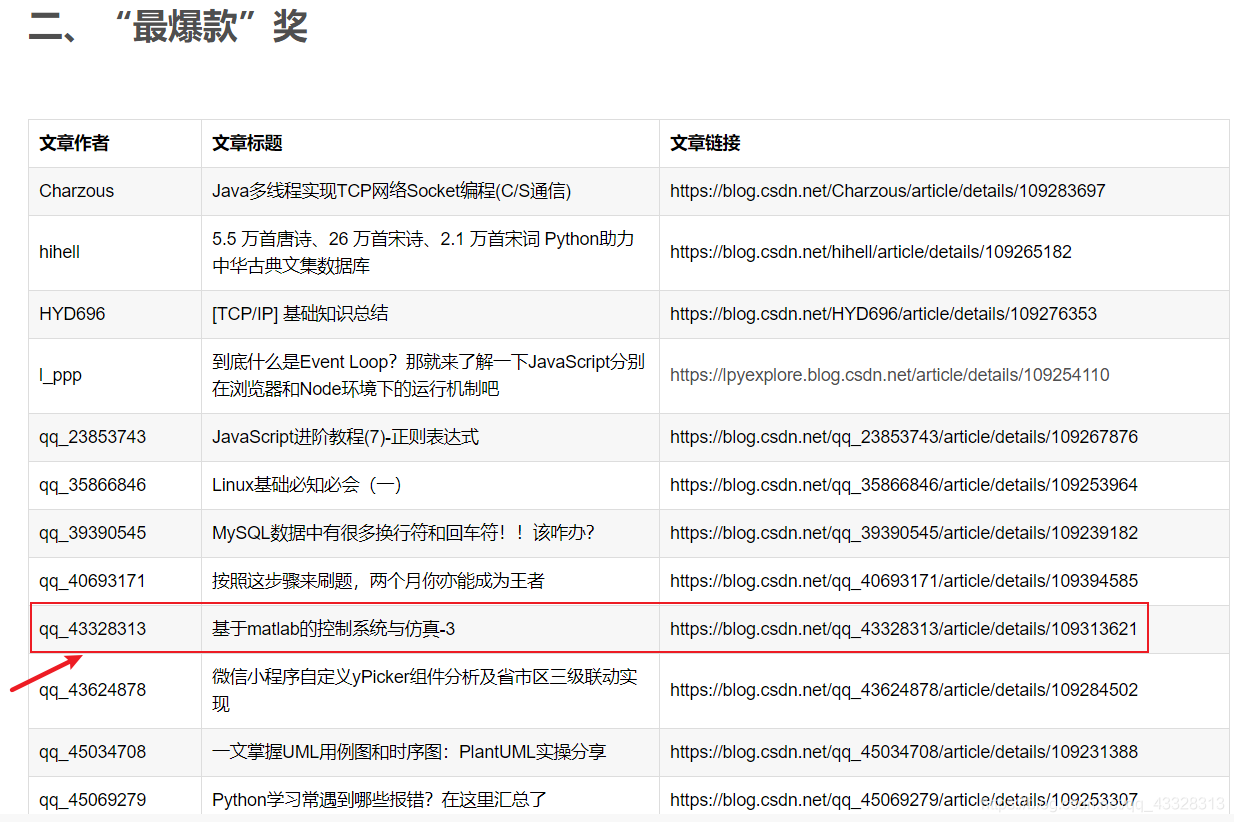Open the qq_35866846 article link
This screenshot has height=822, width=1234.
[x=904, y=485]
